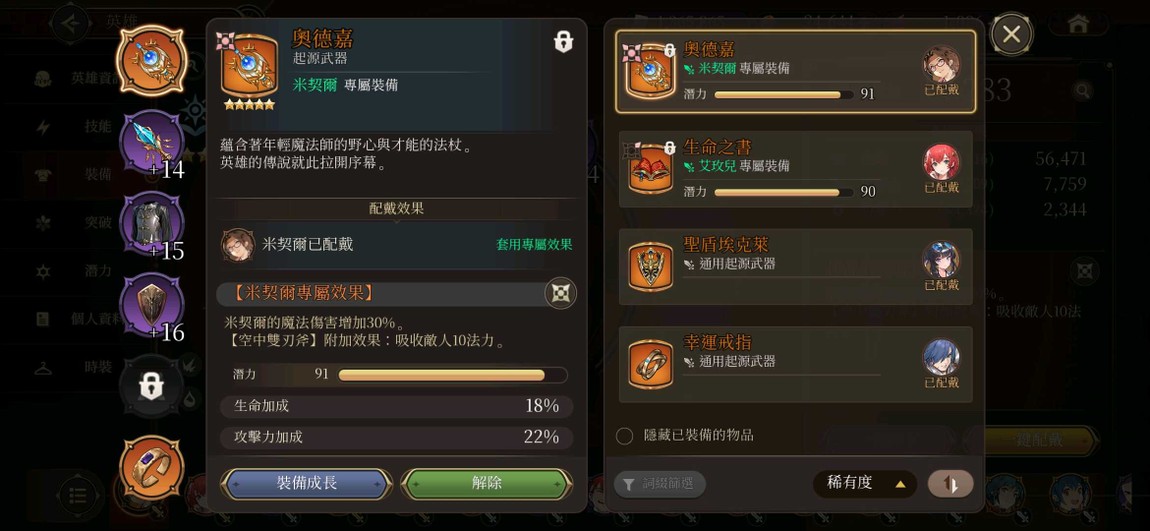The width and height of the screenshot is (1150, 531).
Task: Open the 稀有度 sort dropdown
Action: click(865, 483)
